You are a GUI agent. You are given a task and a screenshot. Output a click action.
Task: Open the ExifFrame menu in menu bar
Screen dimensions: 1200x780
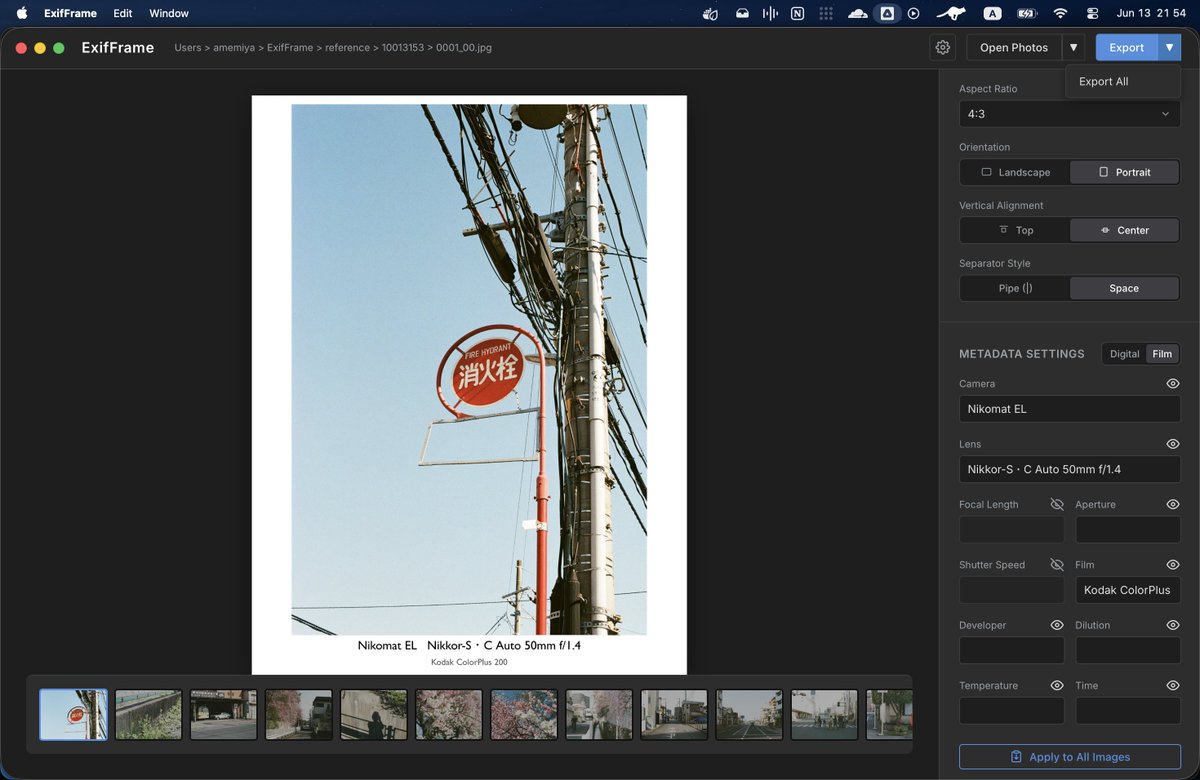70,13
